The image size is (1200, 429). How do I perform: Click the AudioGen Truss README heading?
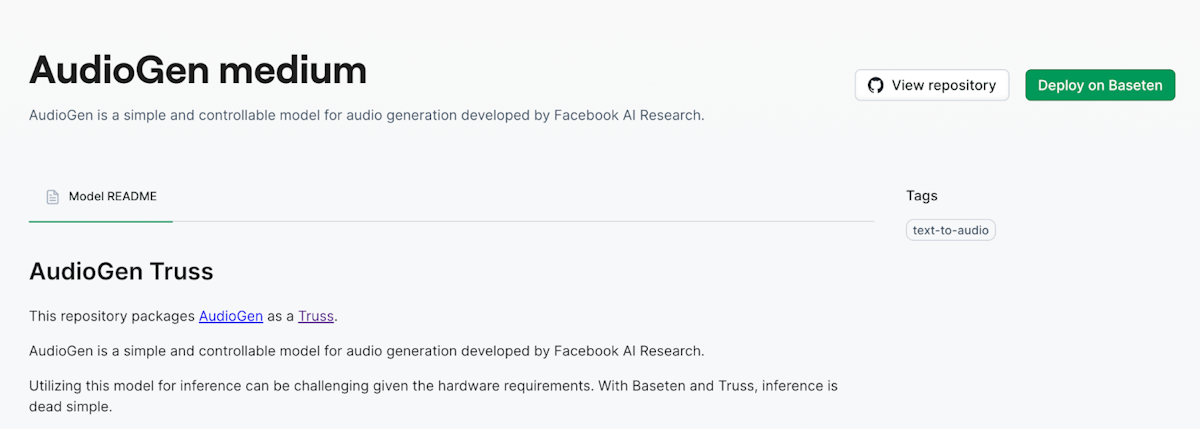pos(121,271)
